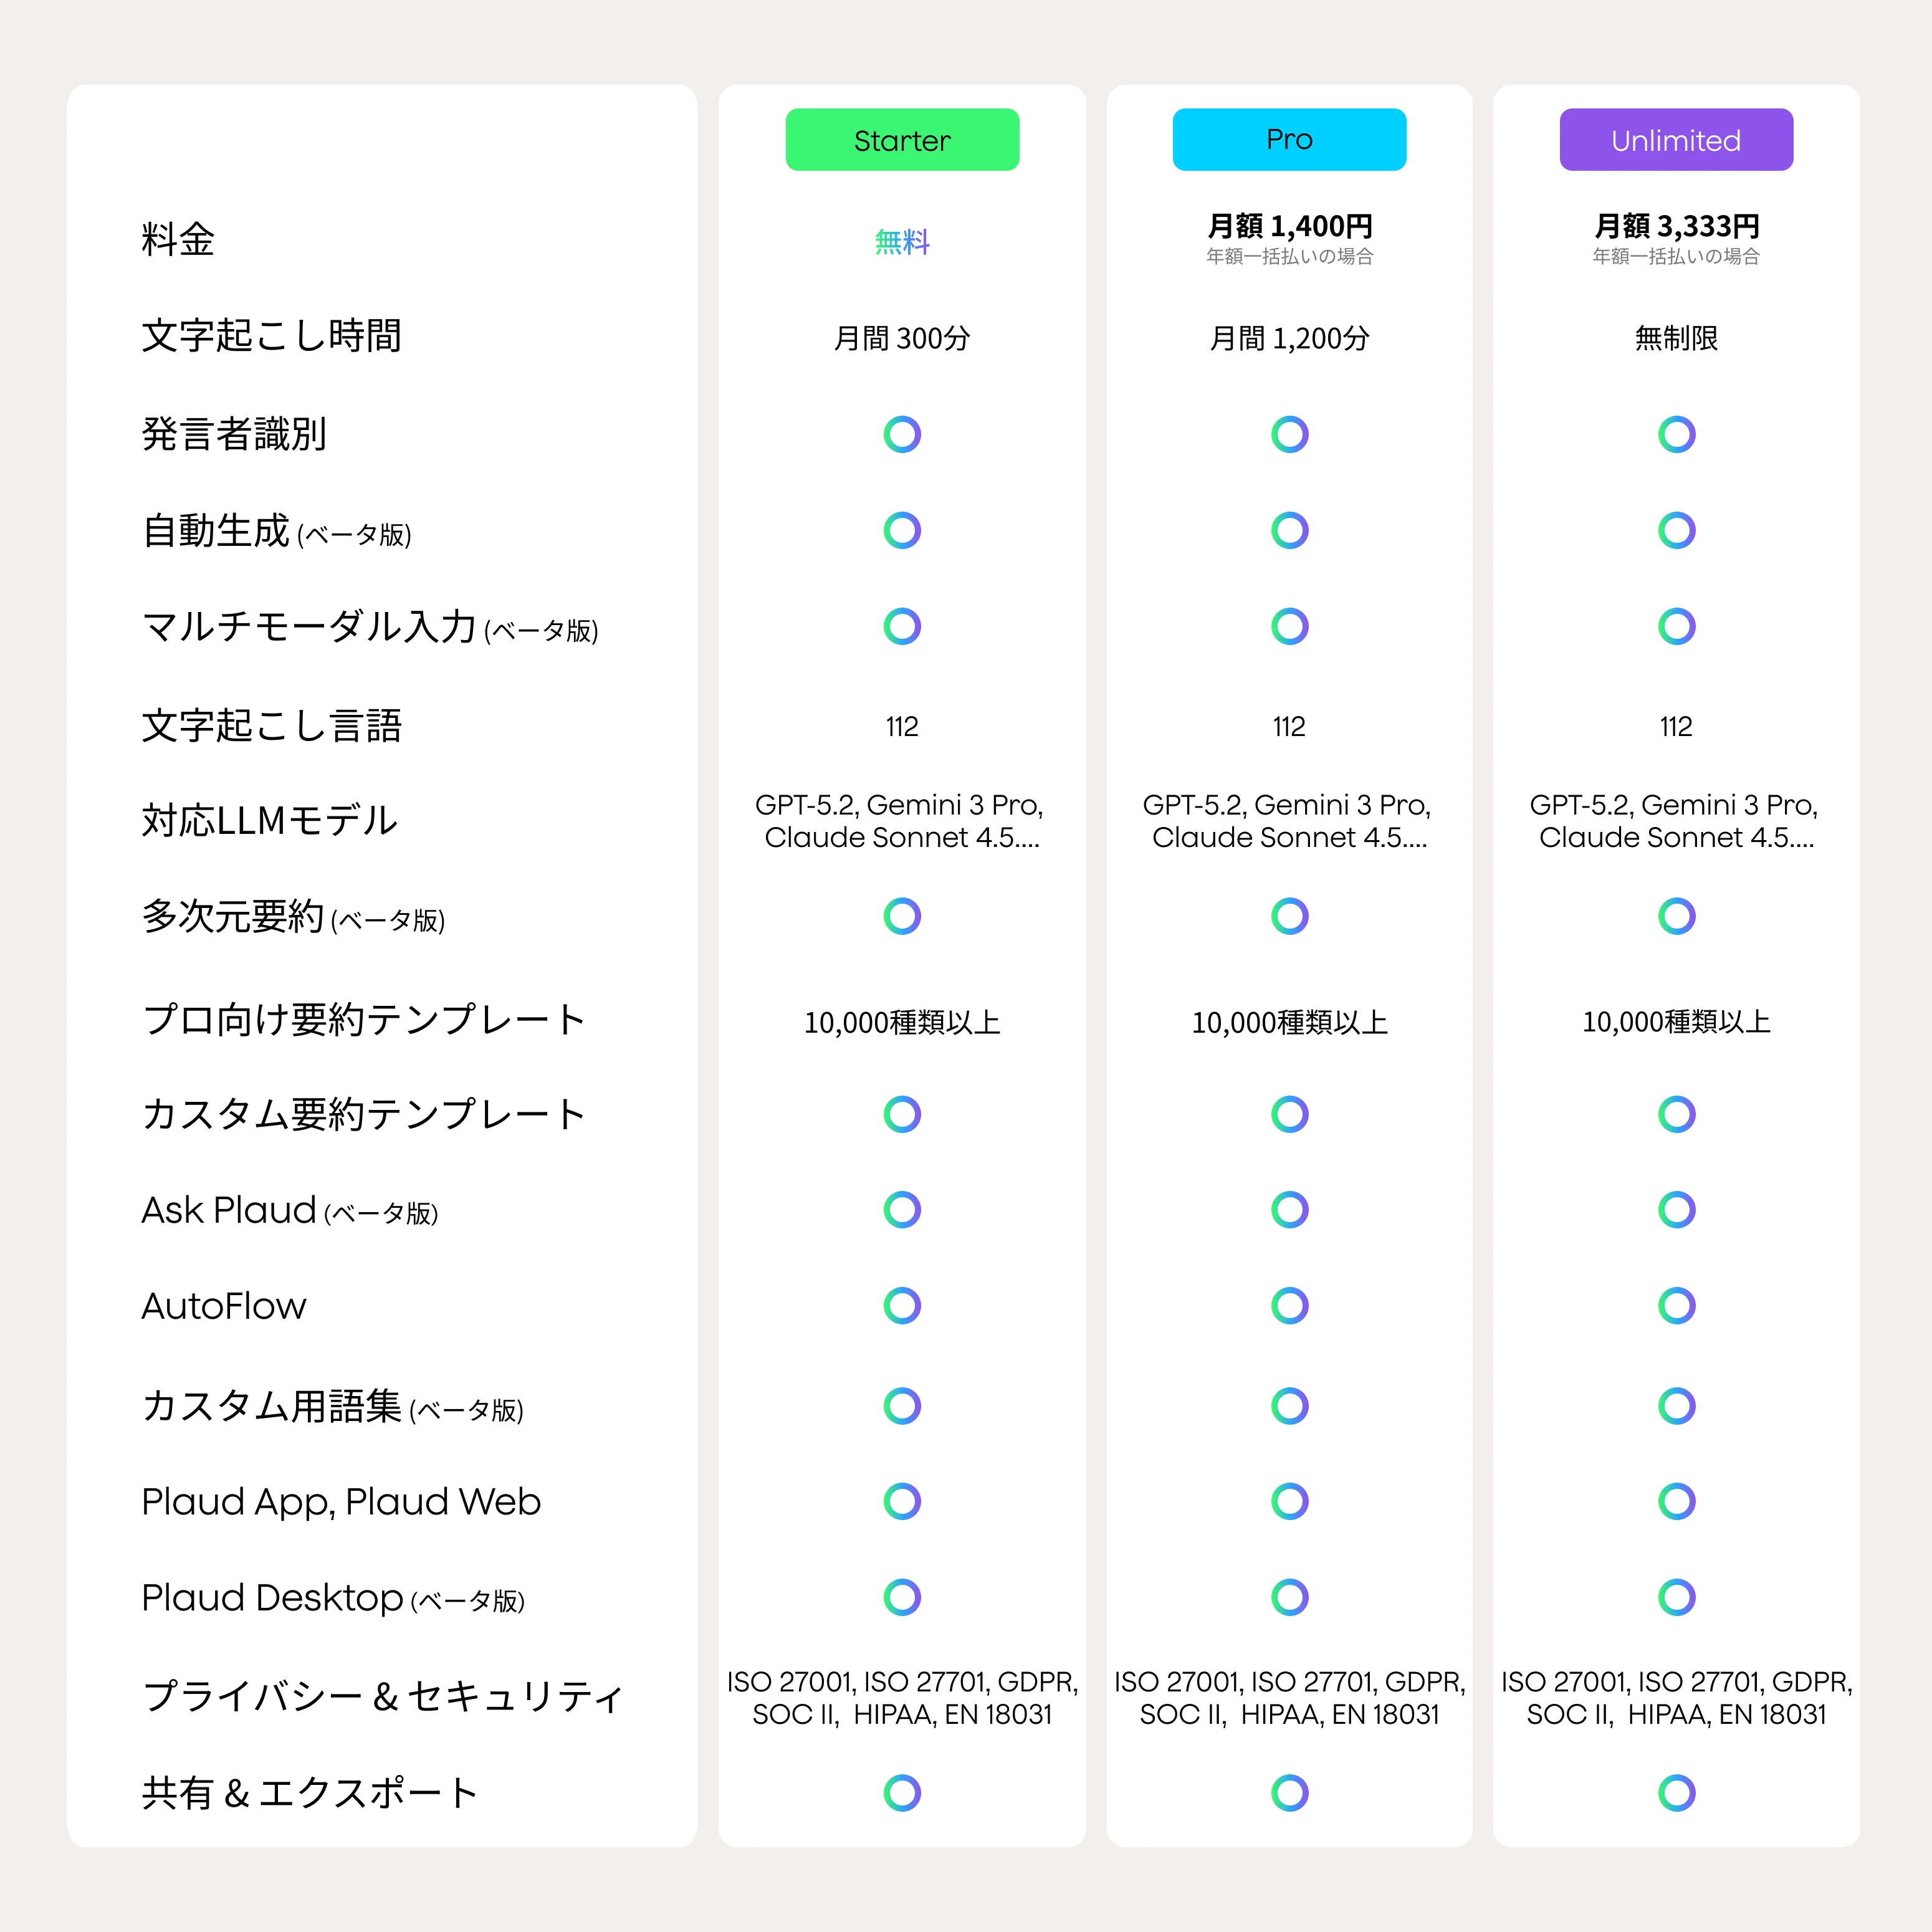Screen dimensions: 1932x1932
Task: Click Pro's カスタム要約テンプレート circle icon
Action: (1289, 1114)
